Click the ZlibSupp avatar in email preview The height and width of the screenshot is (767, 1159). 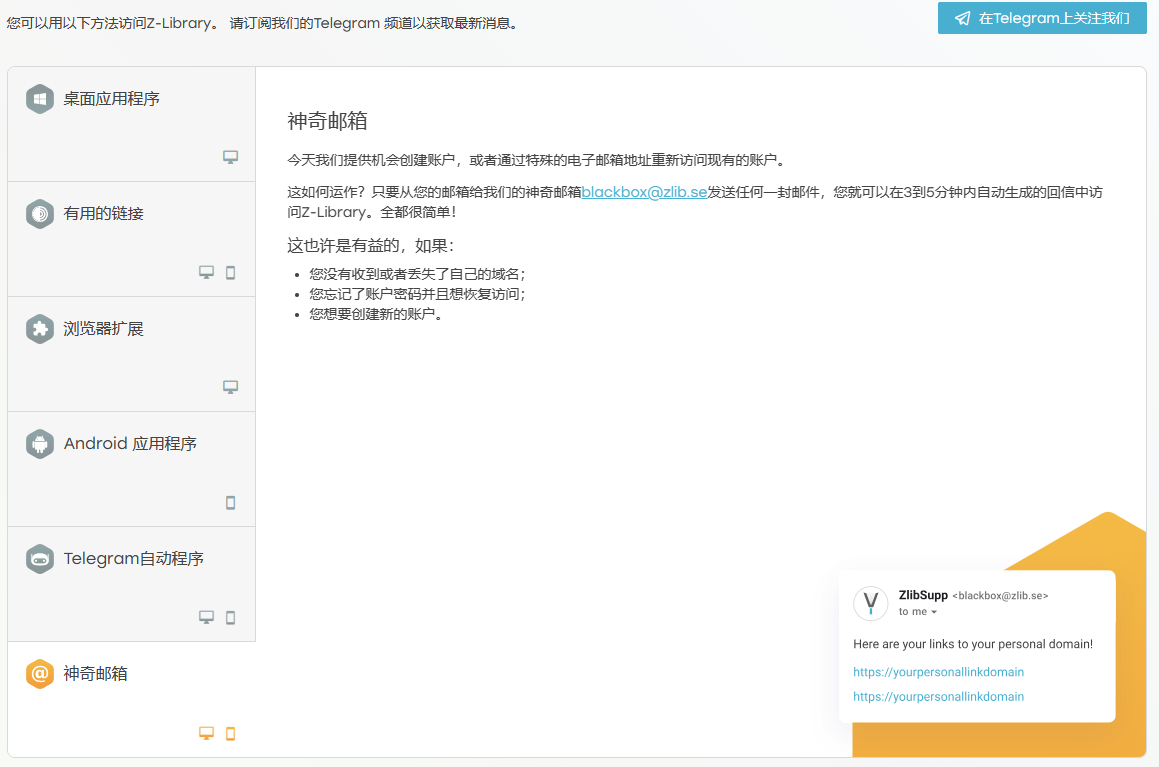pyautogui.click(x=870, y=603)
